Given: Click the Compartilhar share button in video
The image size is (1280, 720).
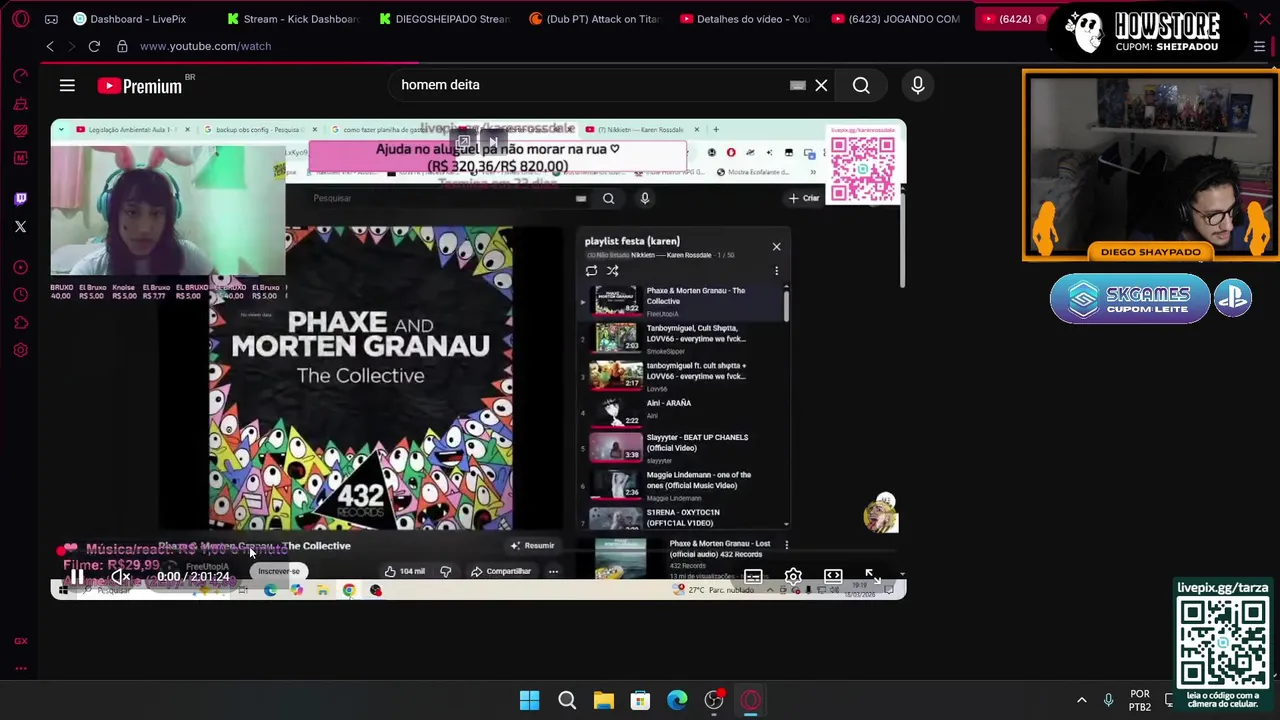Looking at the screenshot, I should [x=501, y=571].
